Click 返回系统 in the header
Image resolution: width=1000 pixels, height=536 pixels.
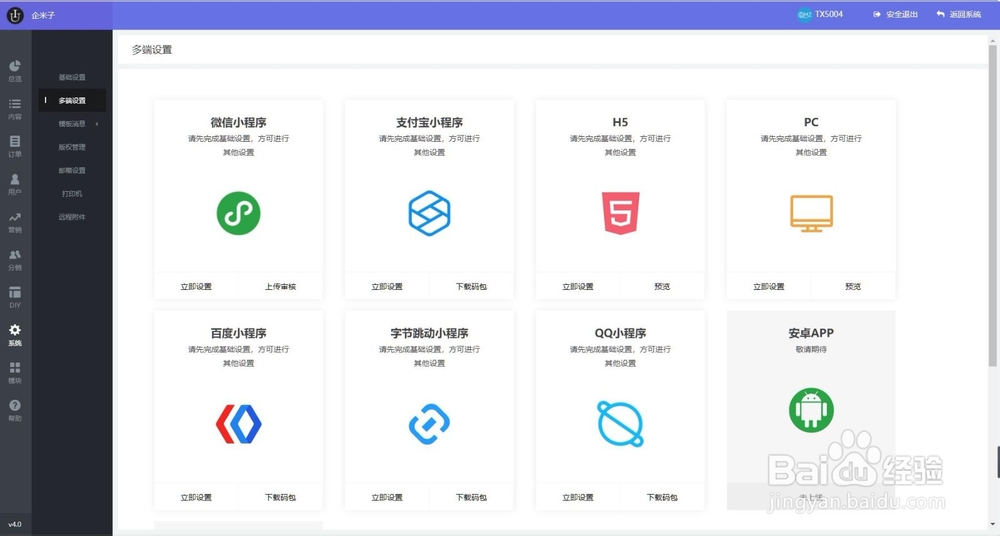coord(959,14)
